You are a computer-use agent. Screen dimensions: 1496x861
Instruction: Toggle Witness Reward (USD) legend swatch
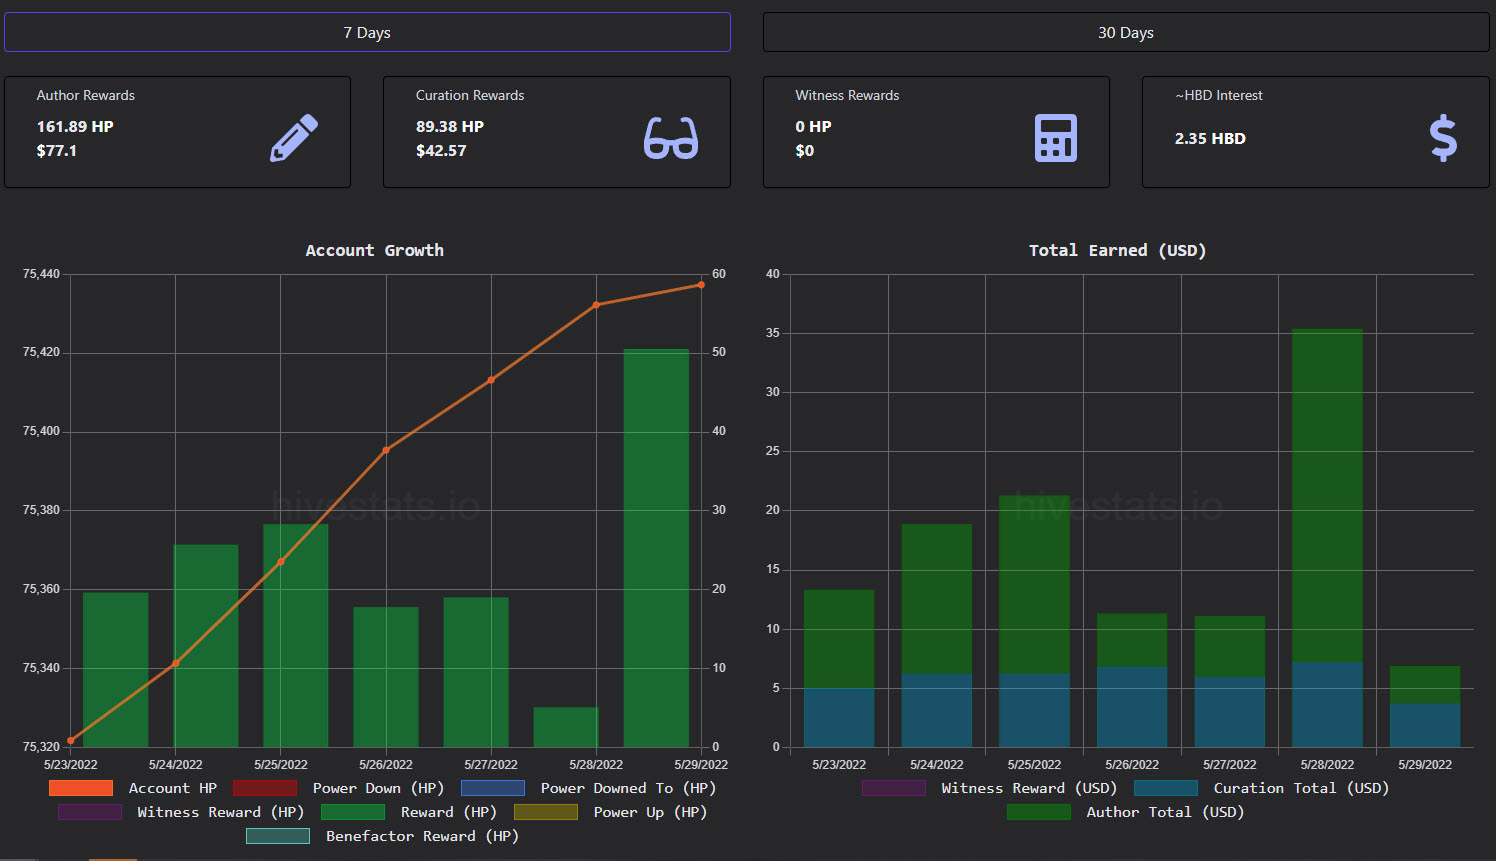click(894, 788)
